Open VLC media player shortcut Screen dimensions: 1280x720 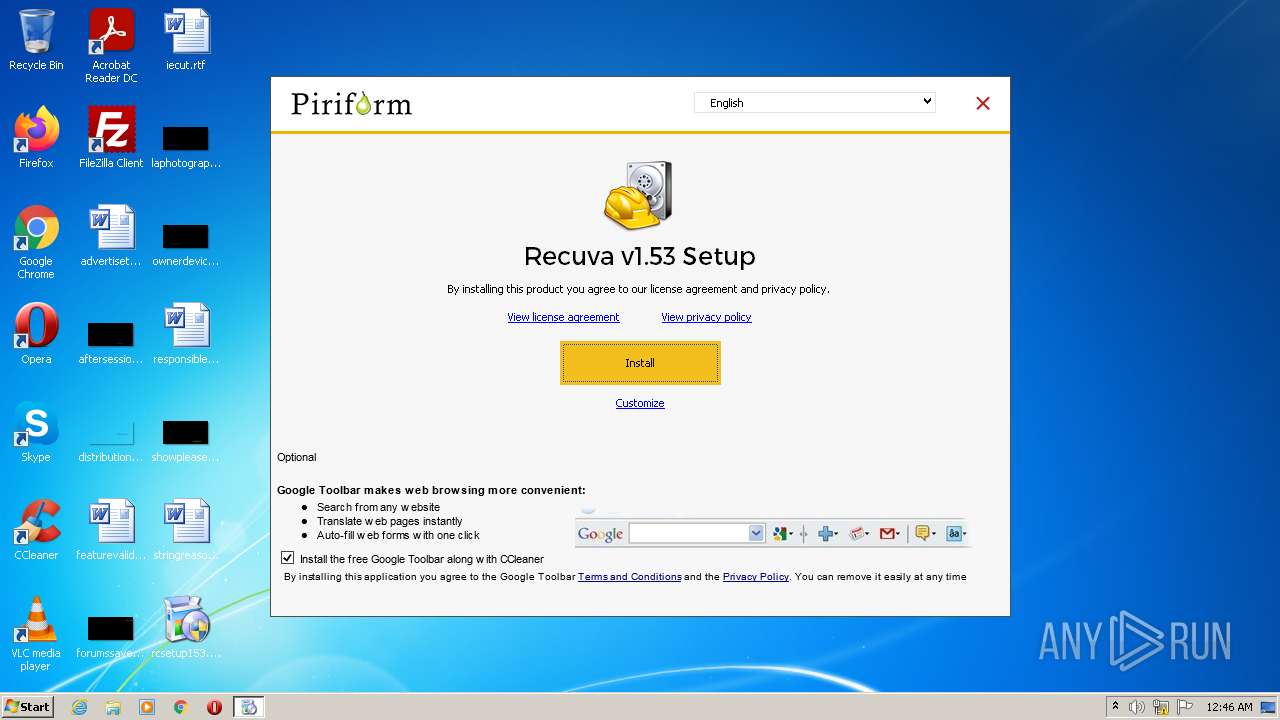(x=36, y=634)
